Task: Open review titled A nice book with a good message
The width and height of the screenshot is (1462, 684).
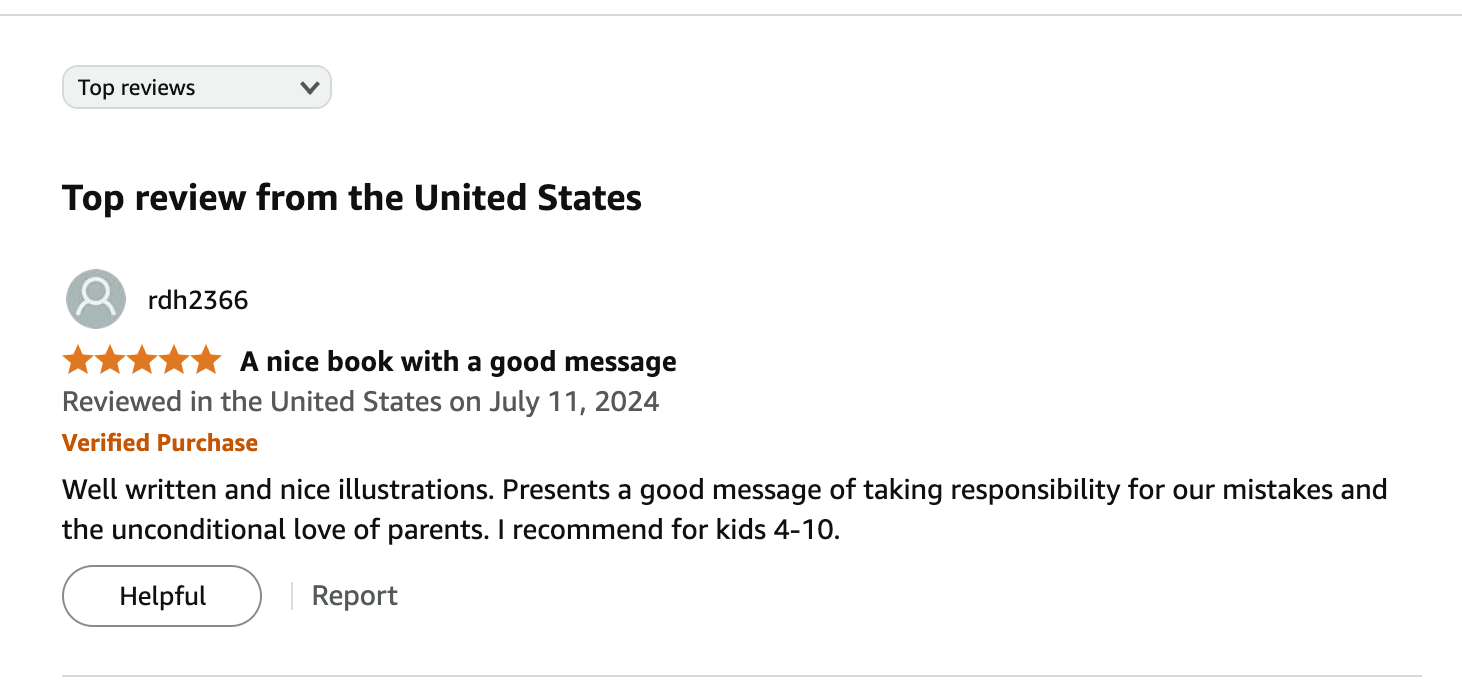Action: 458,362
